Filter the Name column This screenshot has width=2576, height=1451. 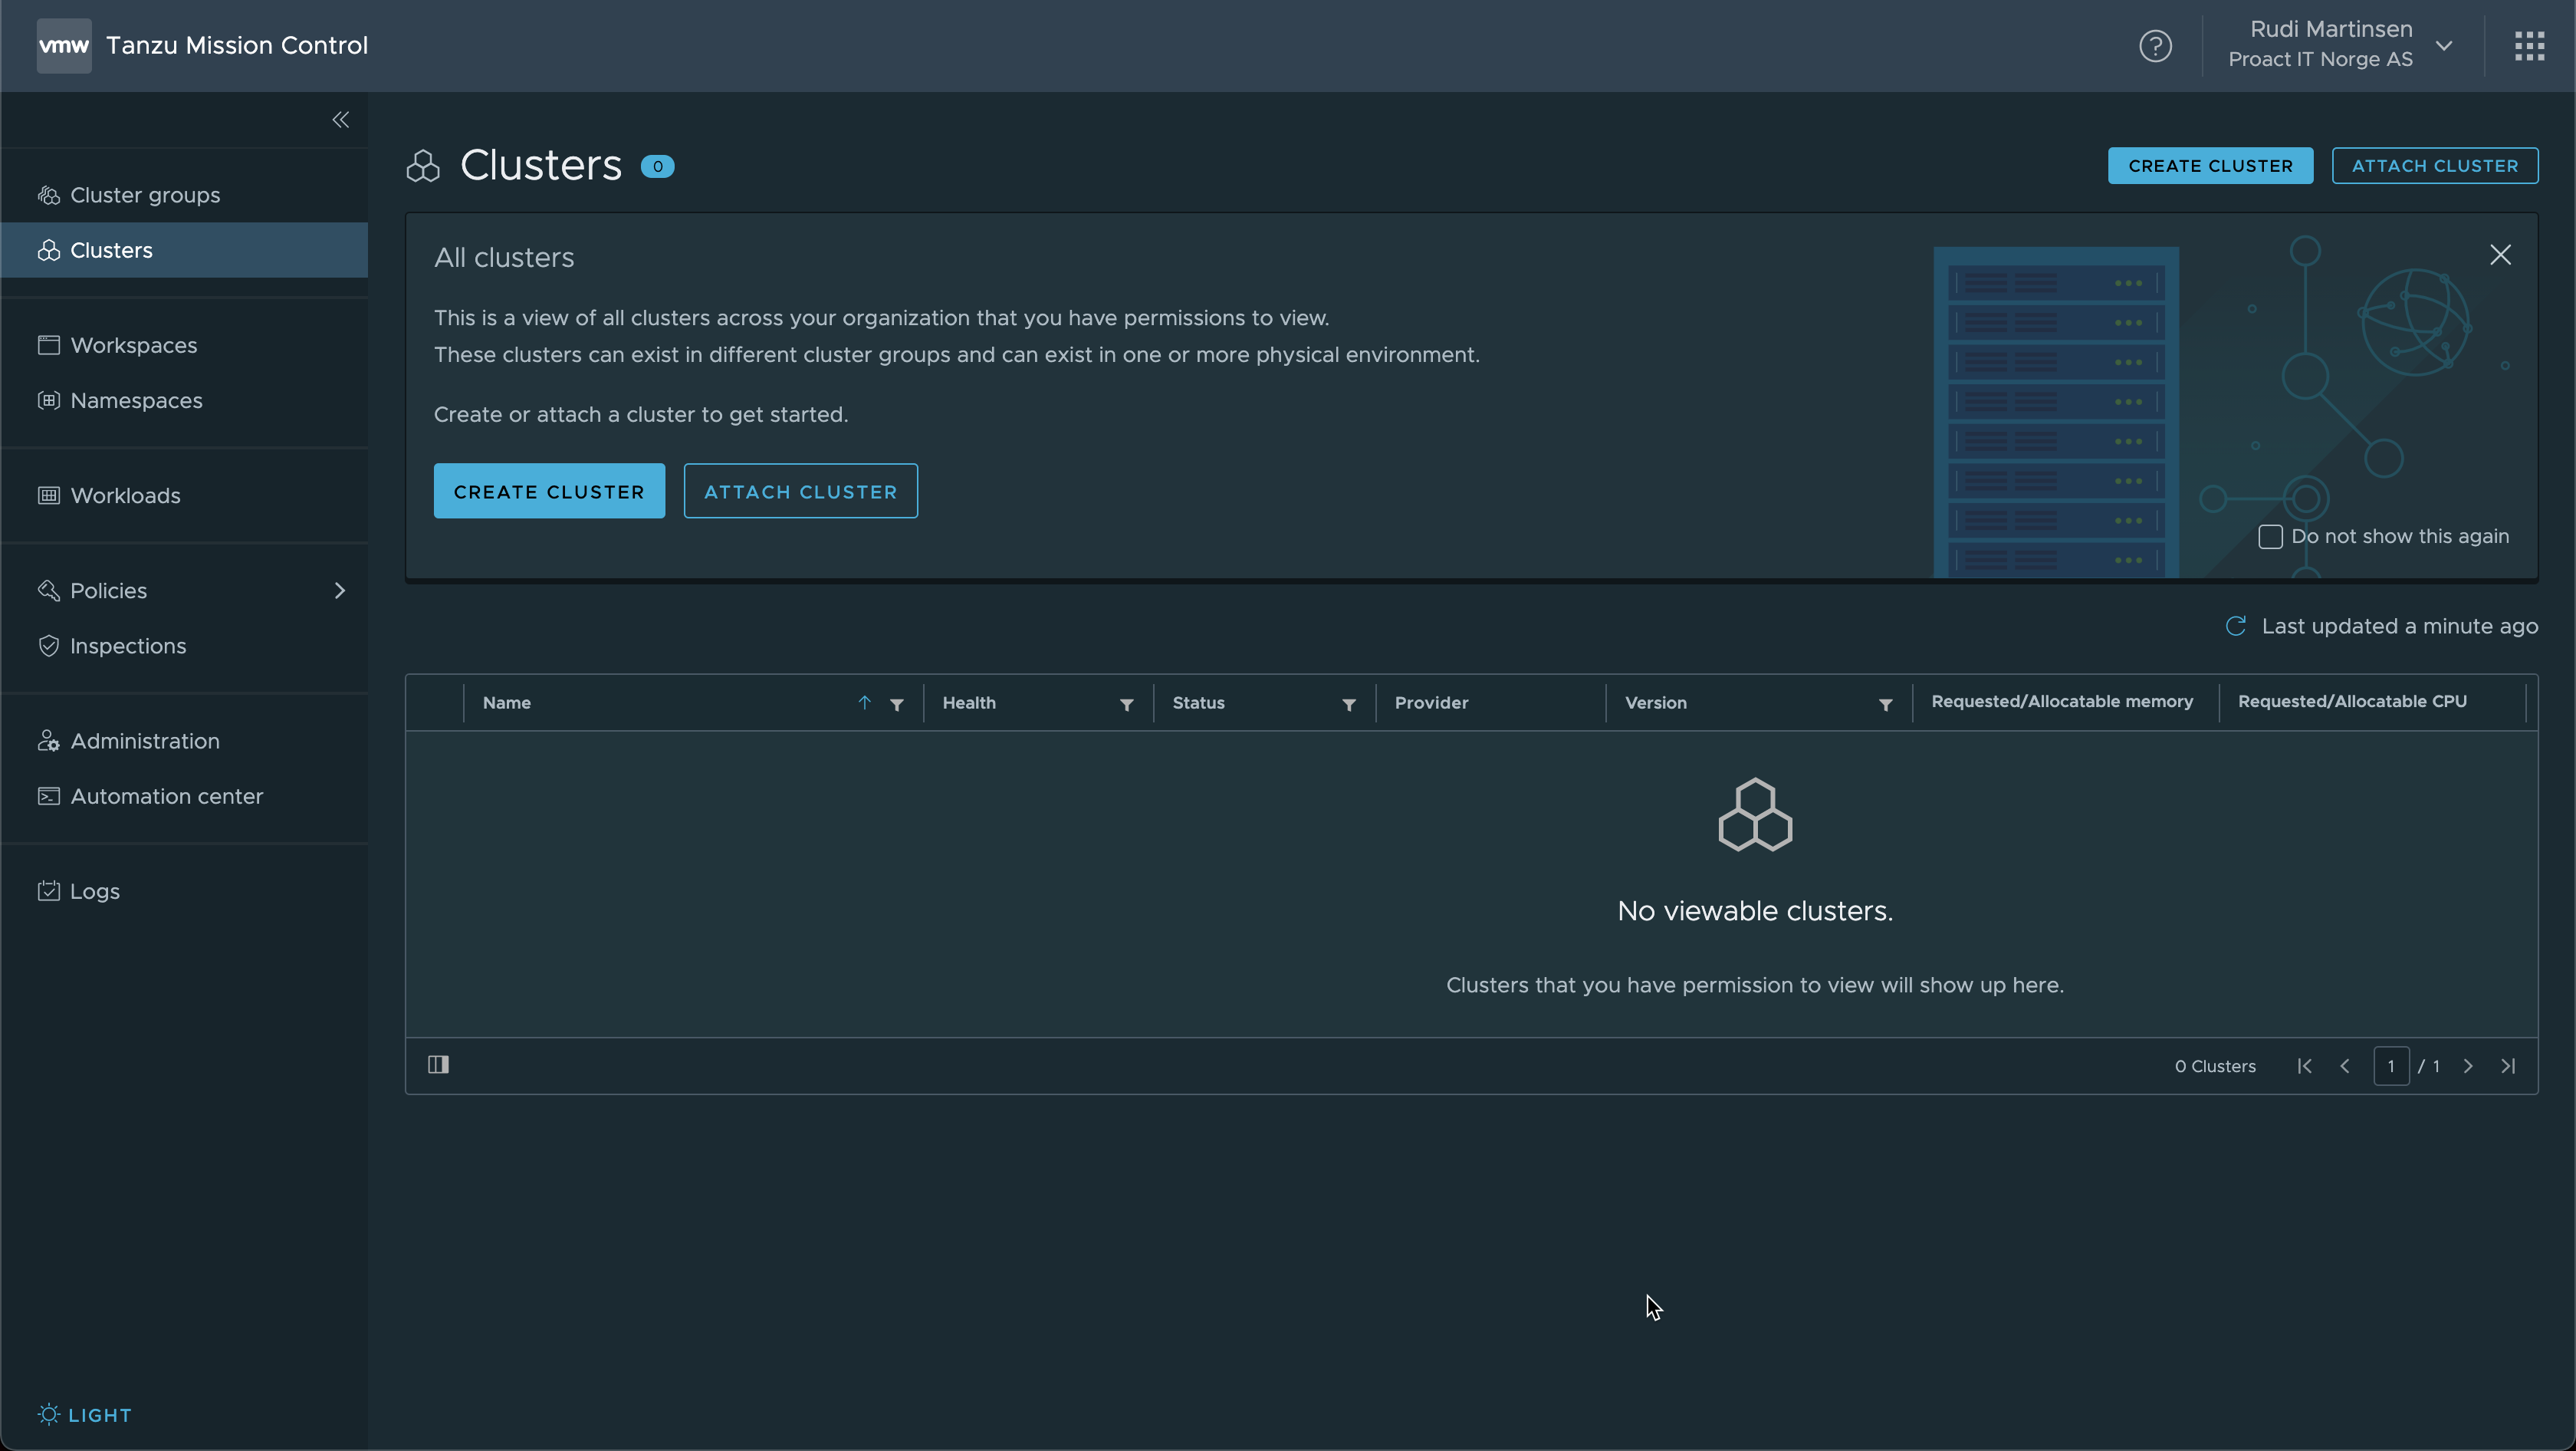pyautogui.click(x=897, y=704)
